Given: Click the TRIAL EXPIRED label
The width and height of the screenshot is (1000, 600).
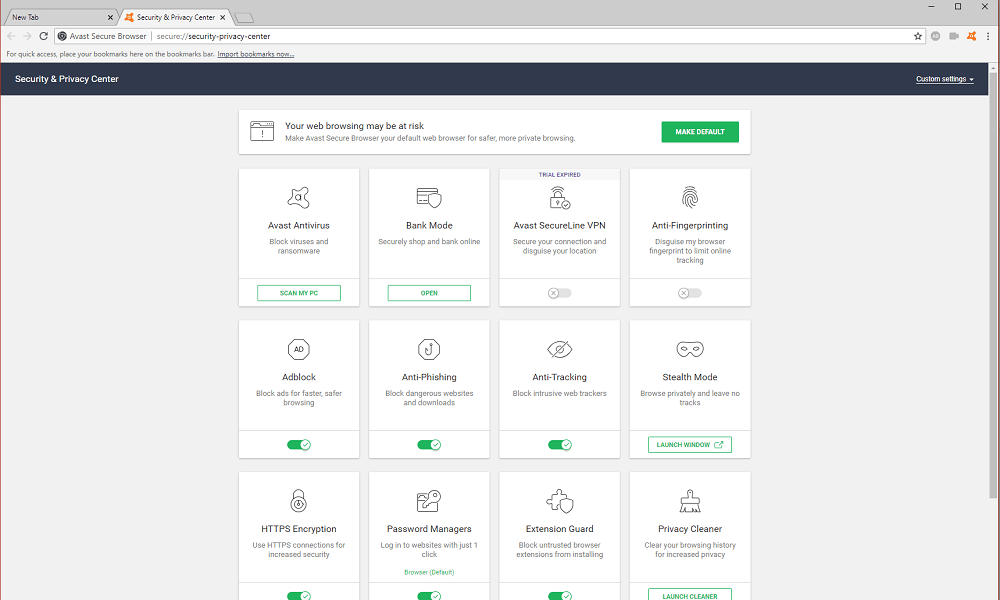Looking at the screenshot, I should [559, 175].
